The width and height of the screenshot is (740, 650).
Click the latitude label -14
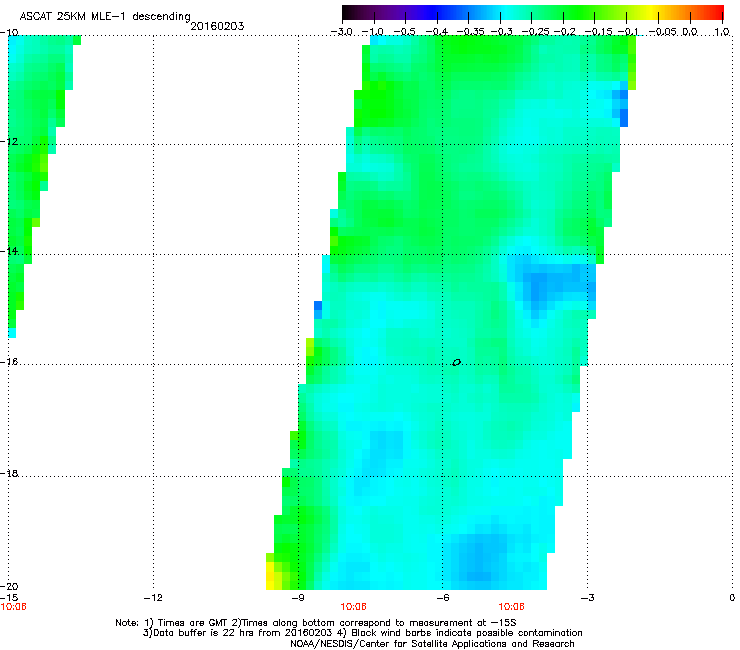9,251
